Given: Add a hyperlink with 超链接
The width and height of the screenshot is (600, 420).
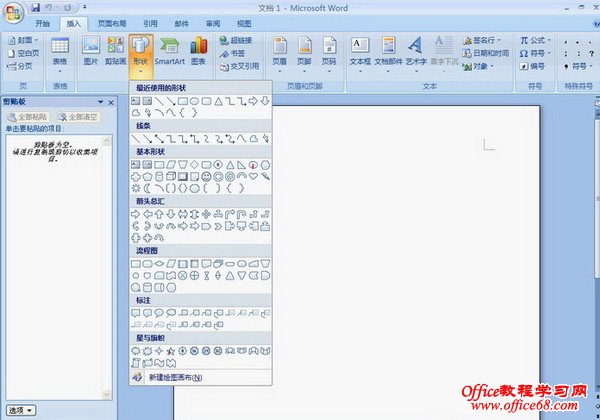Looking at the screenshot, I should 236,41.
